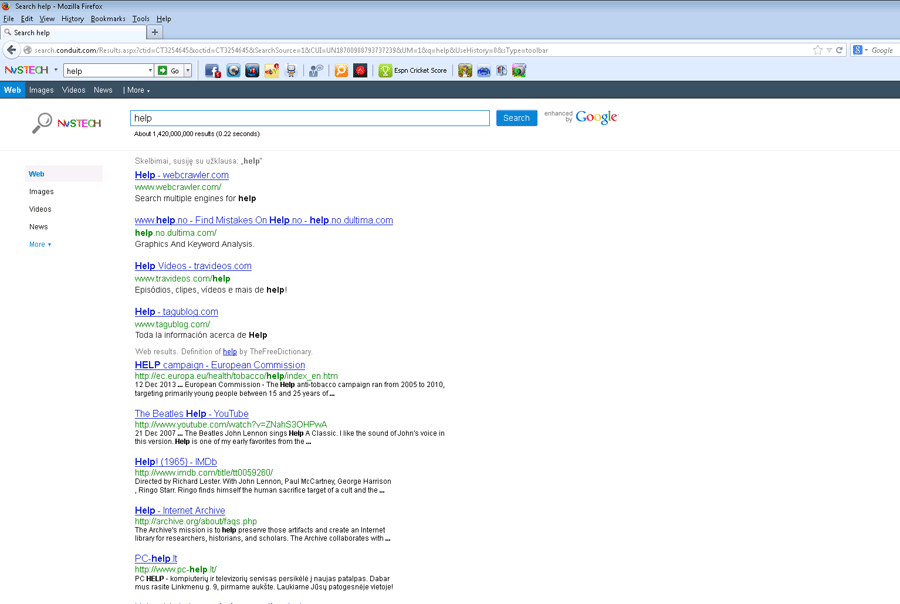Click the Facebook icon in the toolbar
900x604 pixels.
point(212,71)
